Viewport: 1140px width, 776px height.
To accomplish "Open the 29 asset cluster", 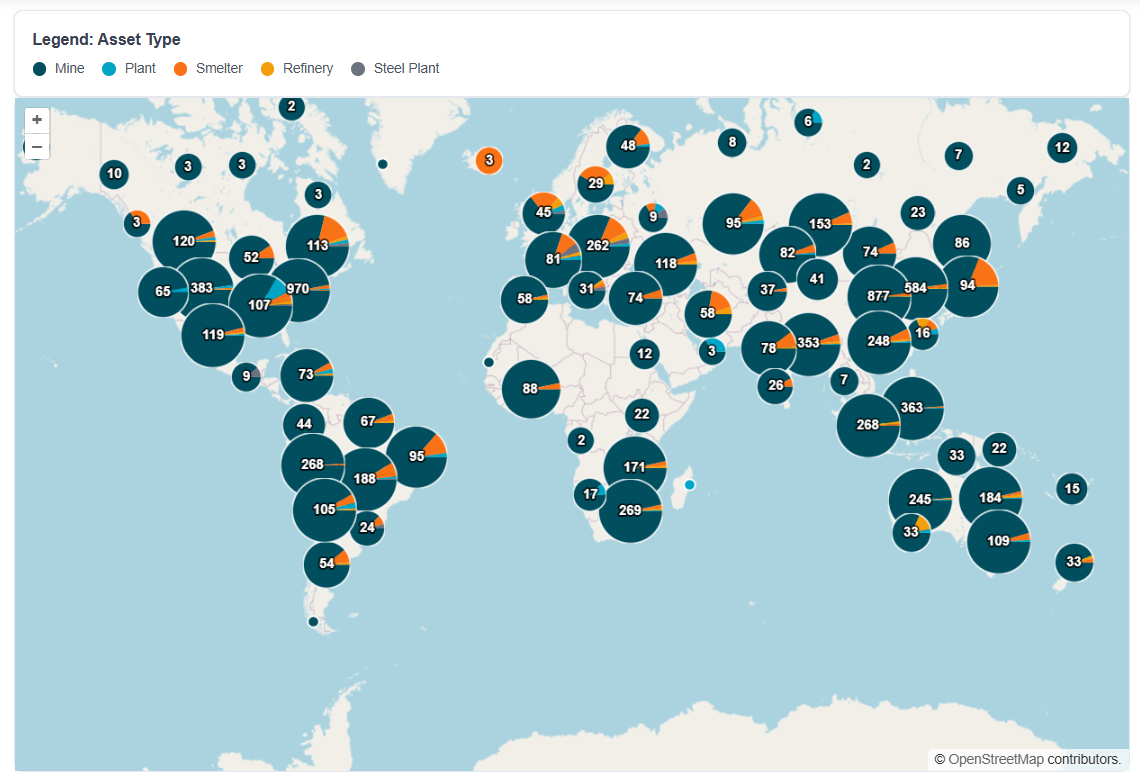I will [x=595, y=184].
